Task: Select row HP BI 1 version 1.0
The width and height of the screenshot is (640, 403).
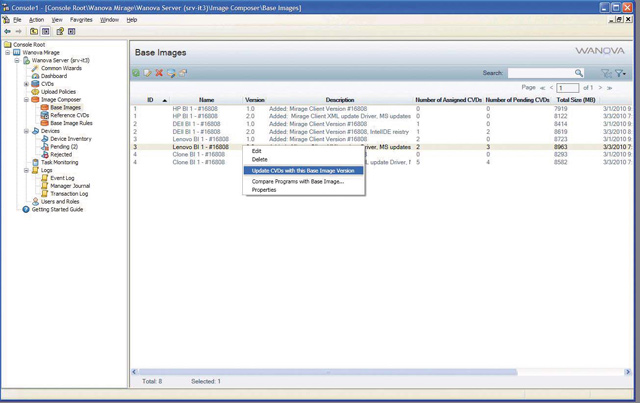Action: pyautogui.click(x=381, y=109)
